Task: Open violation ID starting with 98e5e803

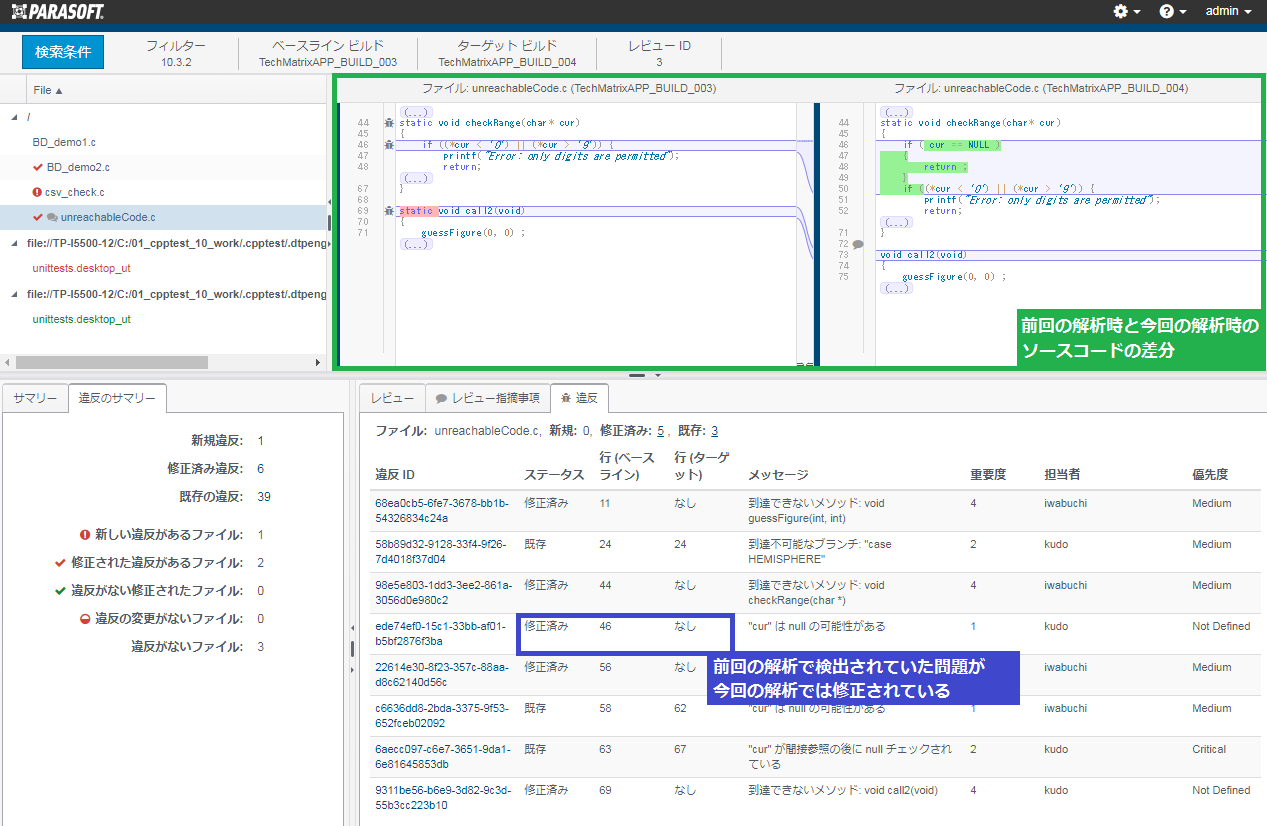Action: [443, 592]
